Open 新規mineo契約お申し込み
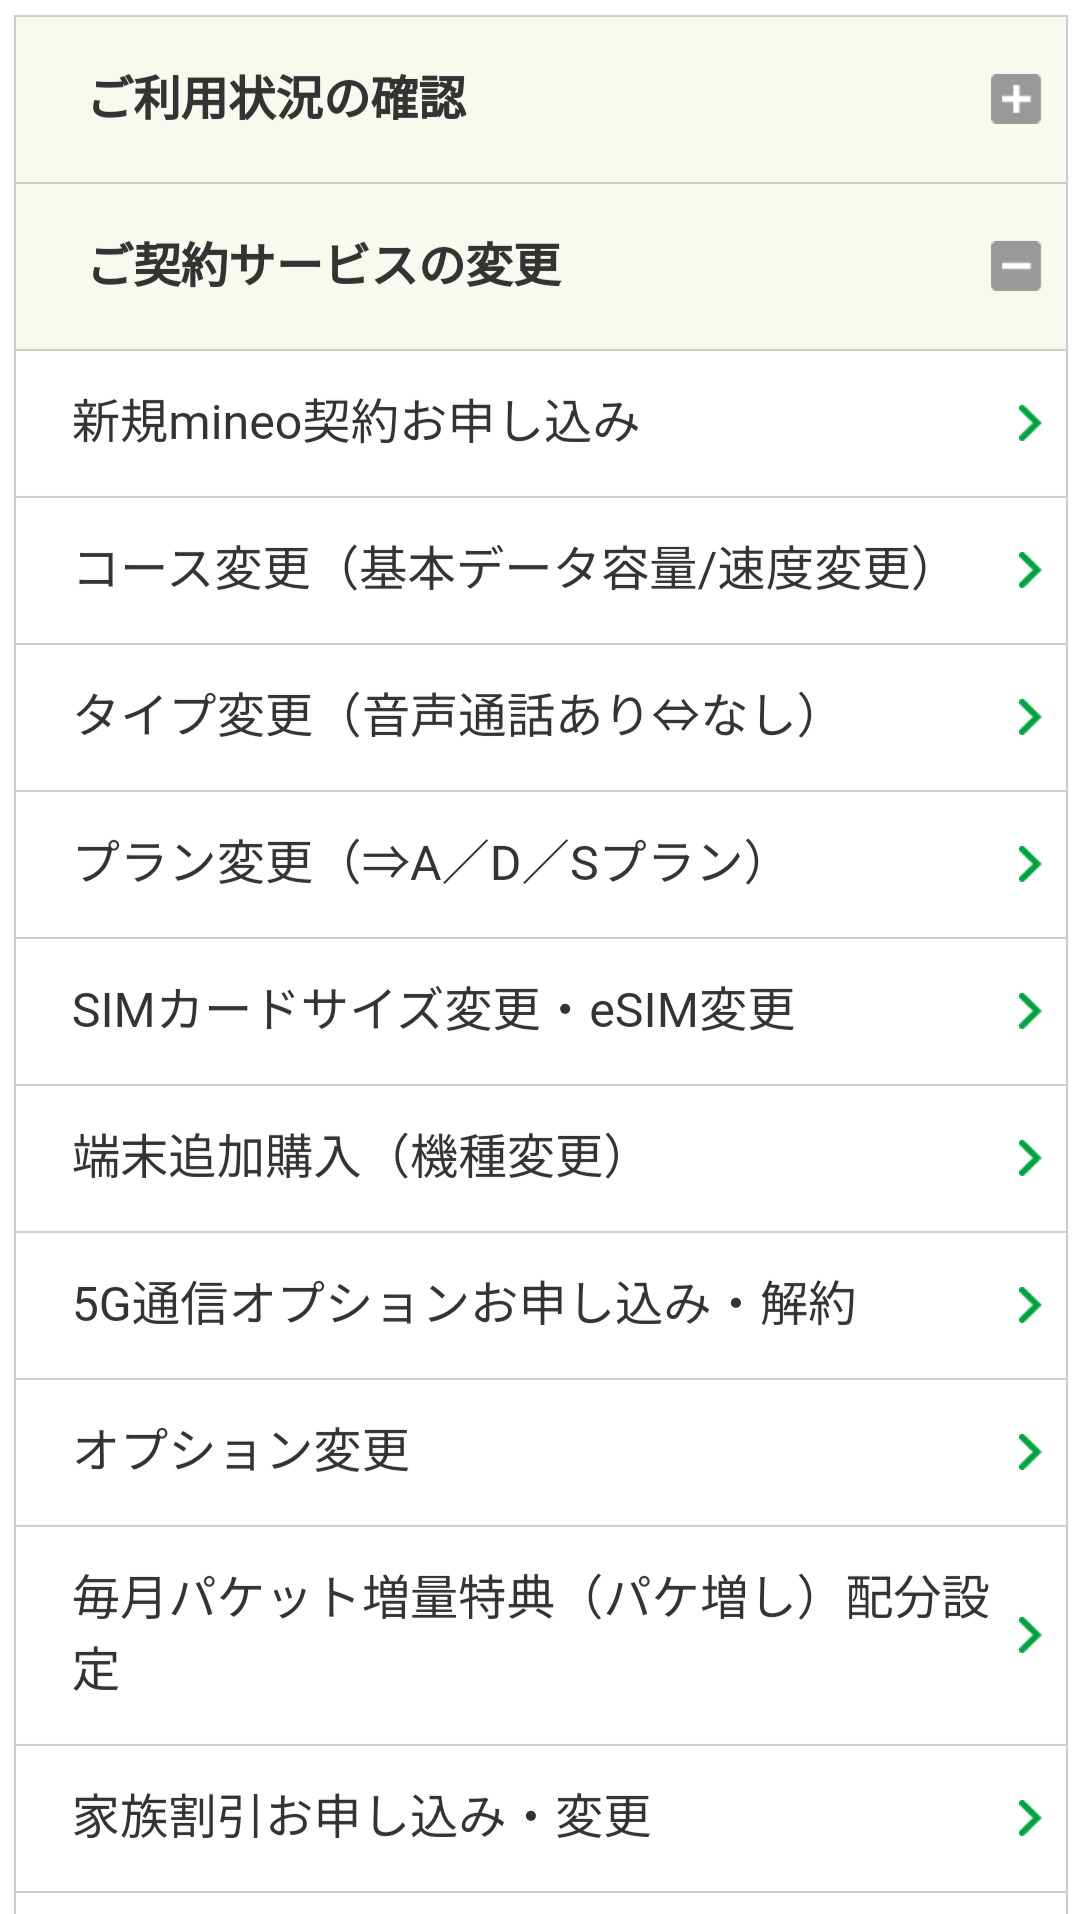 (356, 422)
